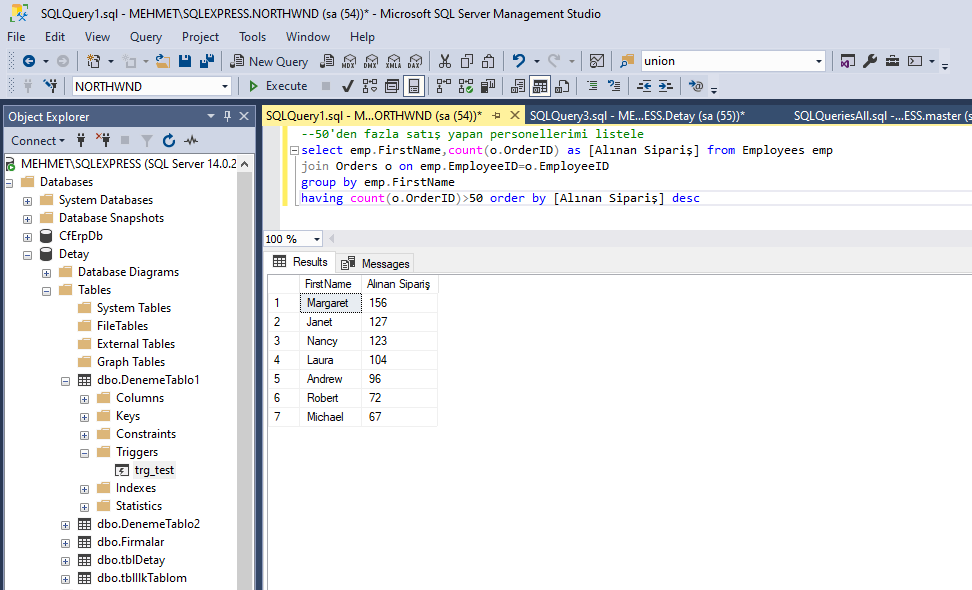Expand the dbo.Firmalar table node

65,541
